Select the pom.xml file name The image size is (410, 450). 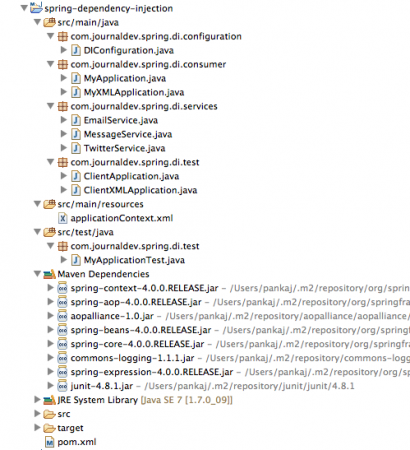[77, 442]
